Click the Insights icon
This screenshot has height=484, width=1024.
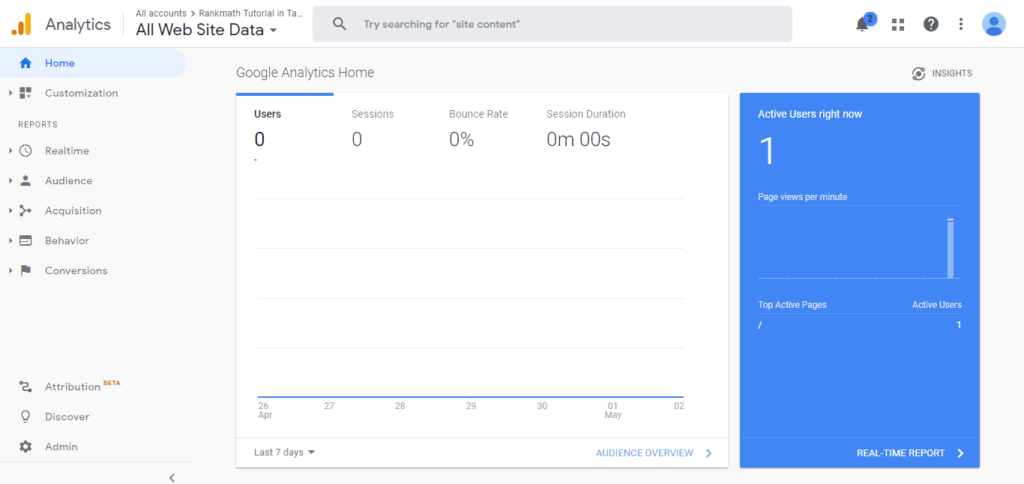coord(918,74)
